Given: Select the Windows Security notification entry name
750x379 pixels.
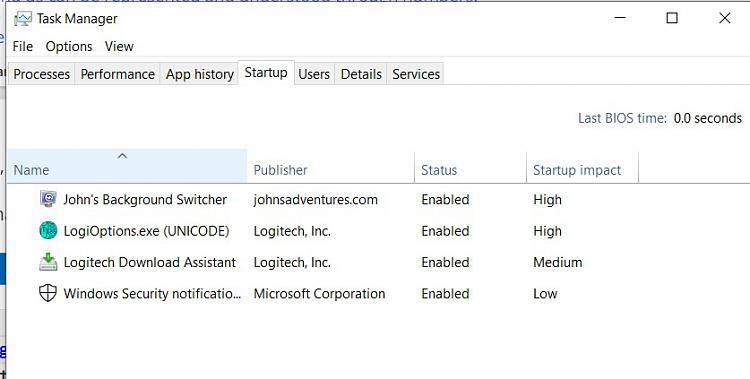Looking at the screenshot, I should click(x=153, y=293).
